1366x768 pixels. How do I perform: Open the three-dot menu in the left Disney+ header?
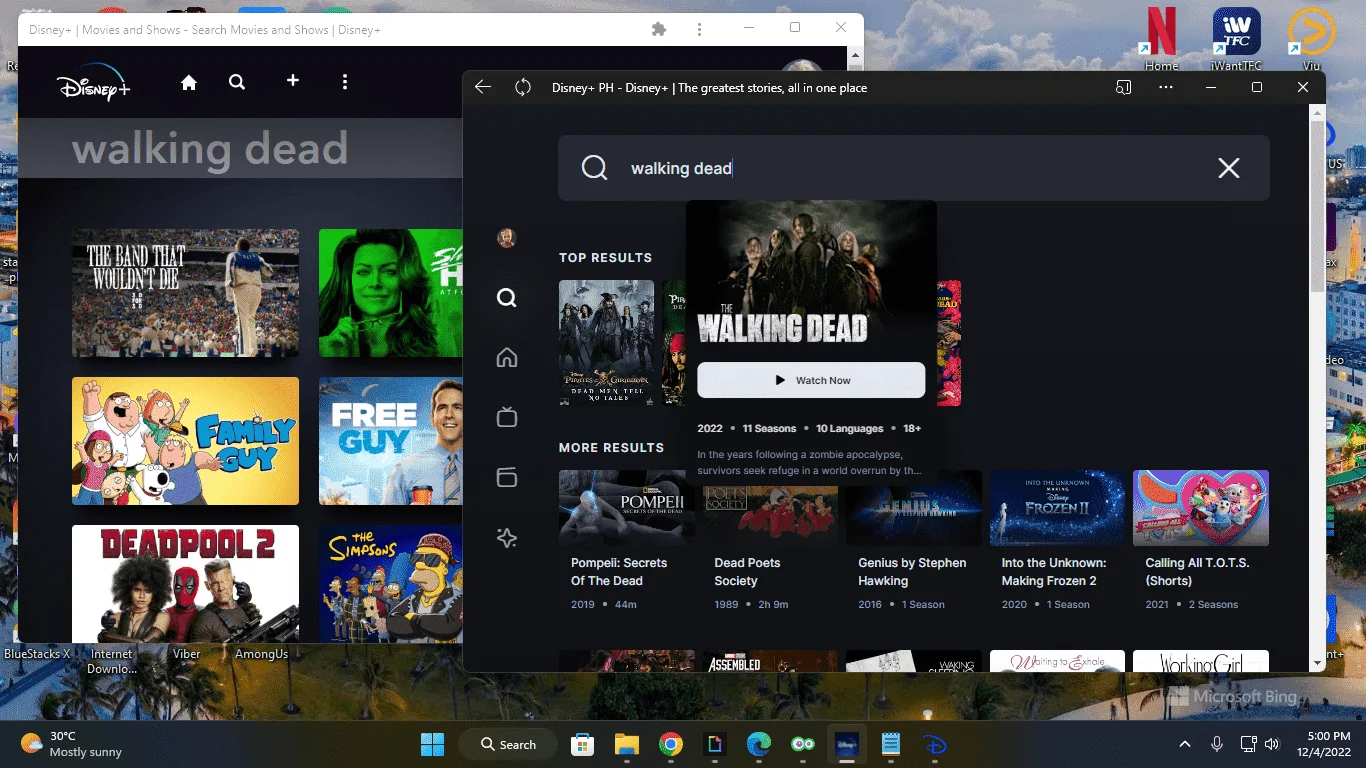coord(345,82)
